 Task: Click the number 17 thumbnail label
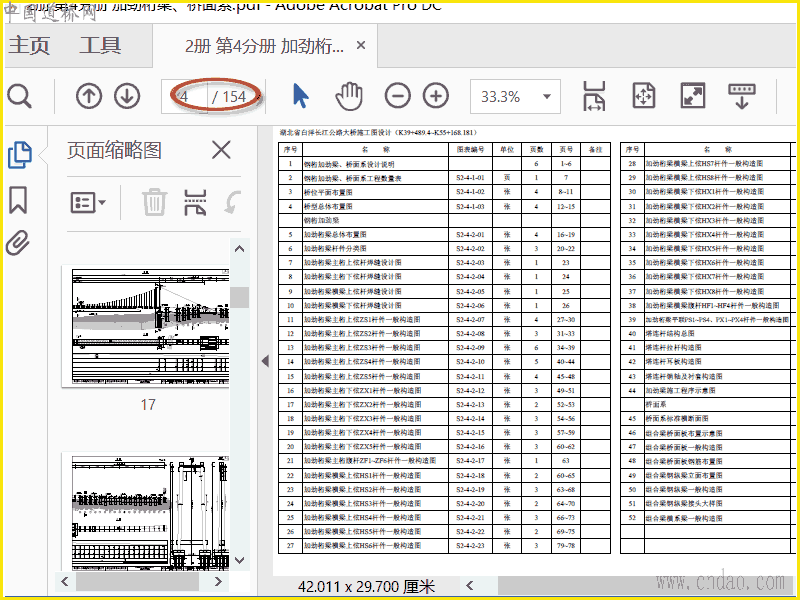[148, 405]
